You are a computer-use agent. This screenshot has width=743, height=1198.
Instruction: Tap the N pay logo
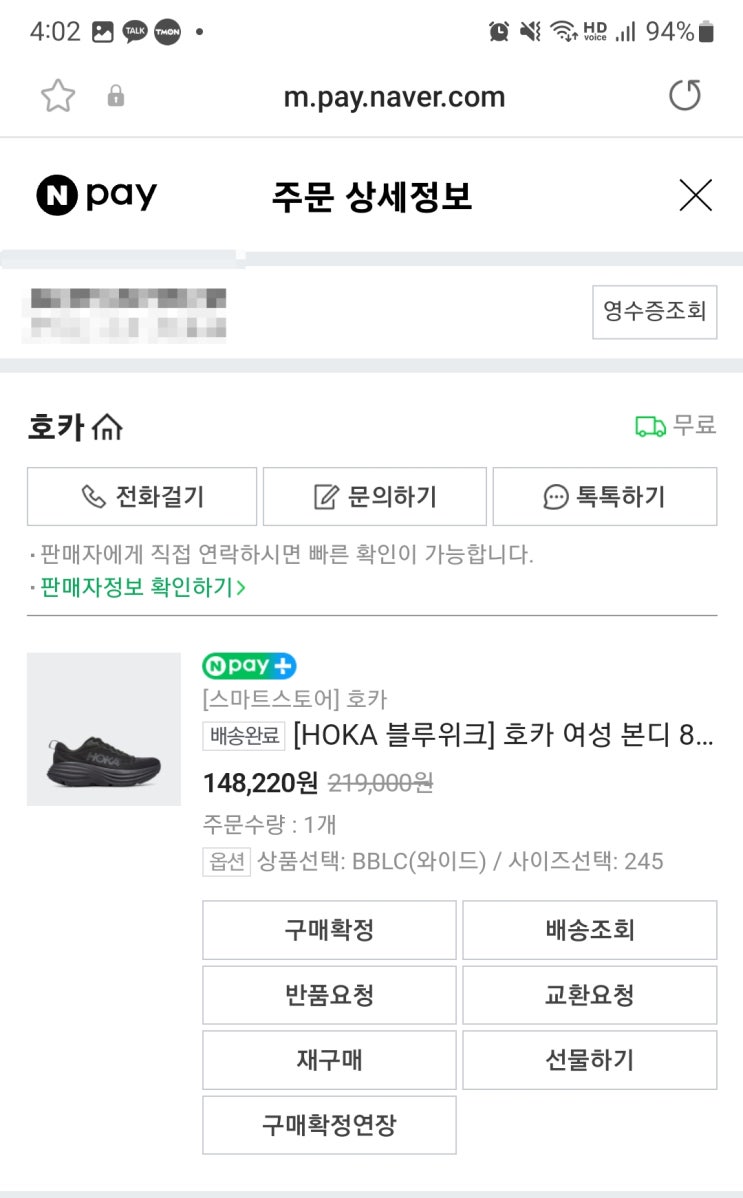point(96,195)
